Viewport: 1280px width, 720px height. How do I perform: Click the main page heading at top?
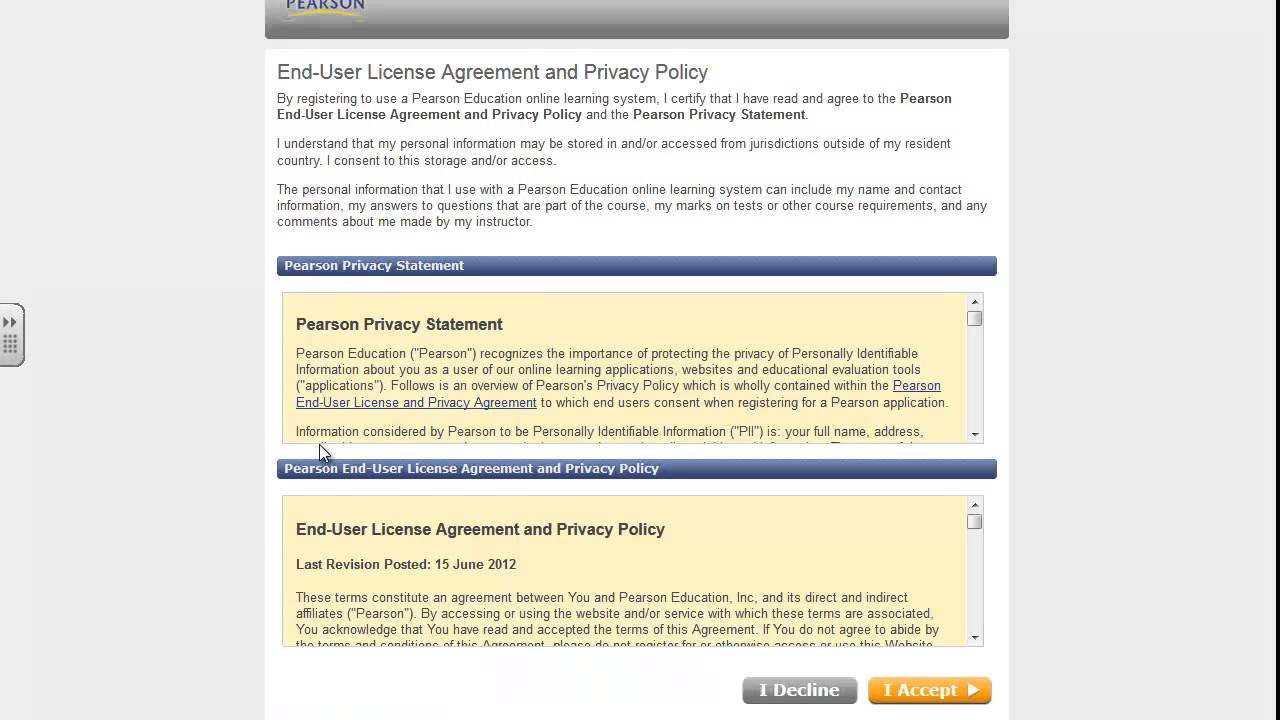click(x=492, y=72)
